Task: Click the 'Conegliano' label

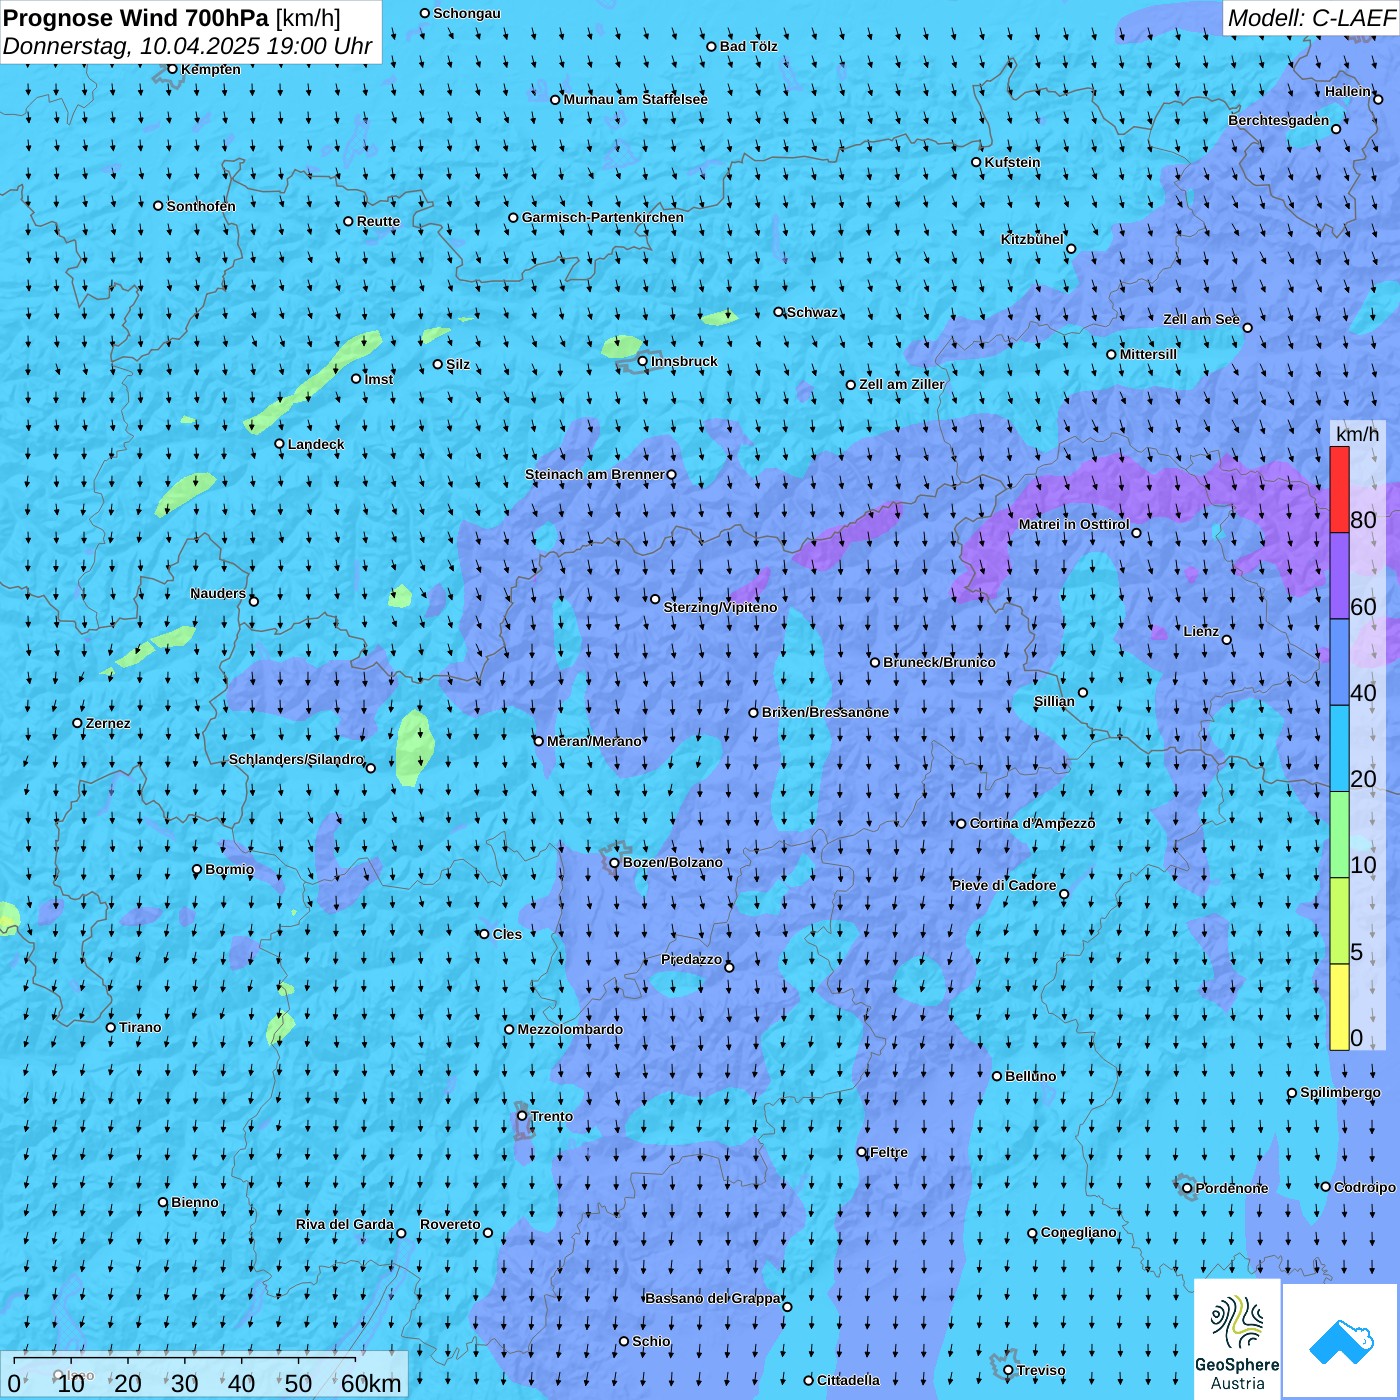Action: point(1078,1232)
